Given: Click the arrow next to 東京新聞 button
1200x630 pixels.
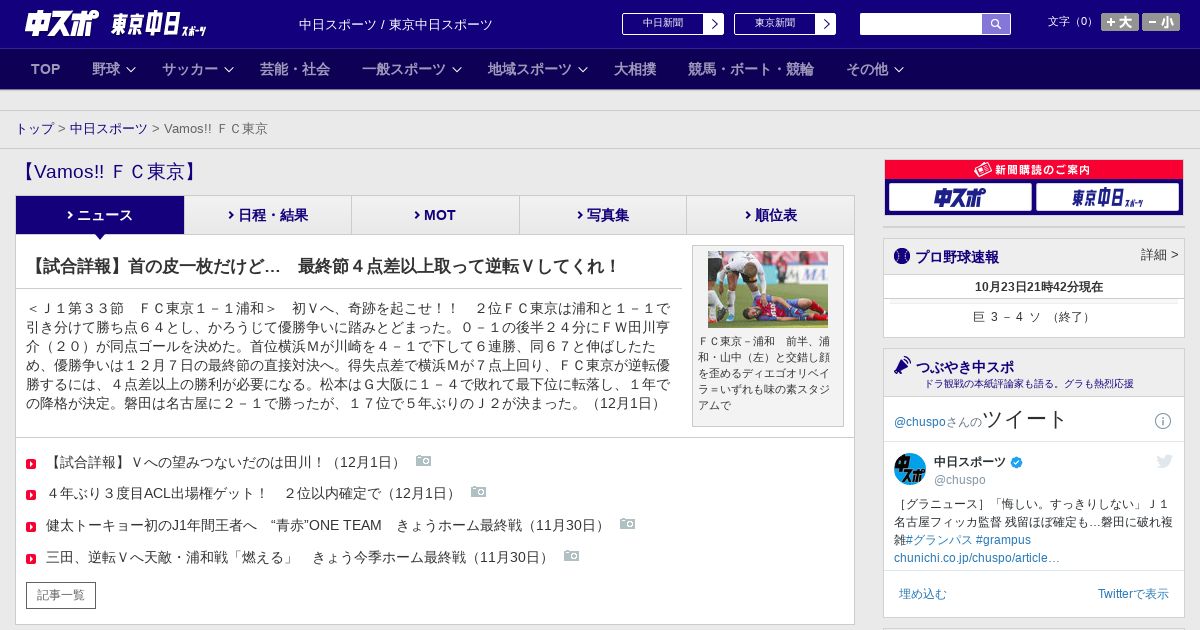Looking at the screenshot, I should point(825,24).
